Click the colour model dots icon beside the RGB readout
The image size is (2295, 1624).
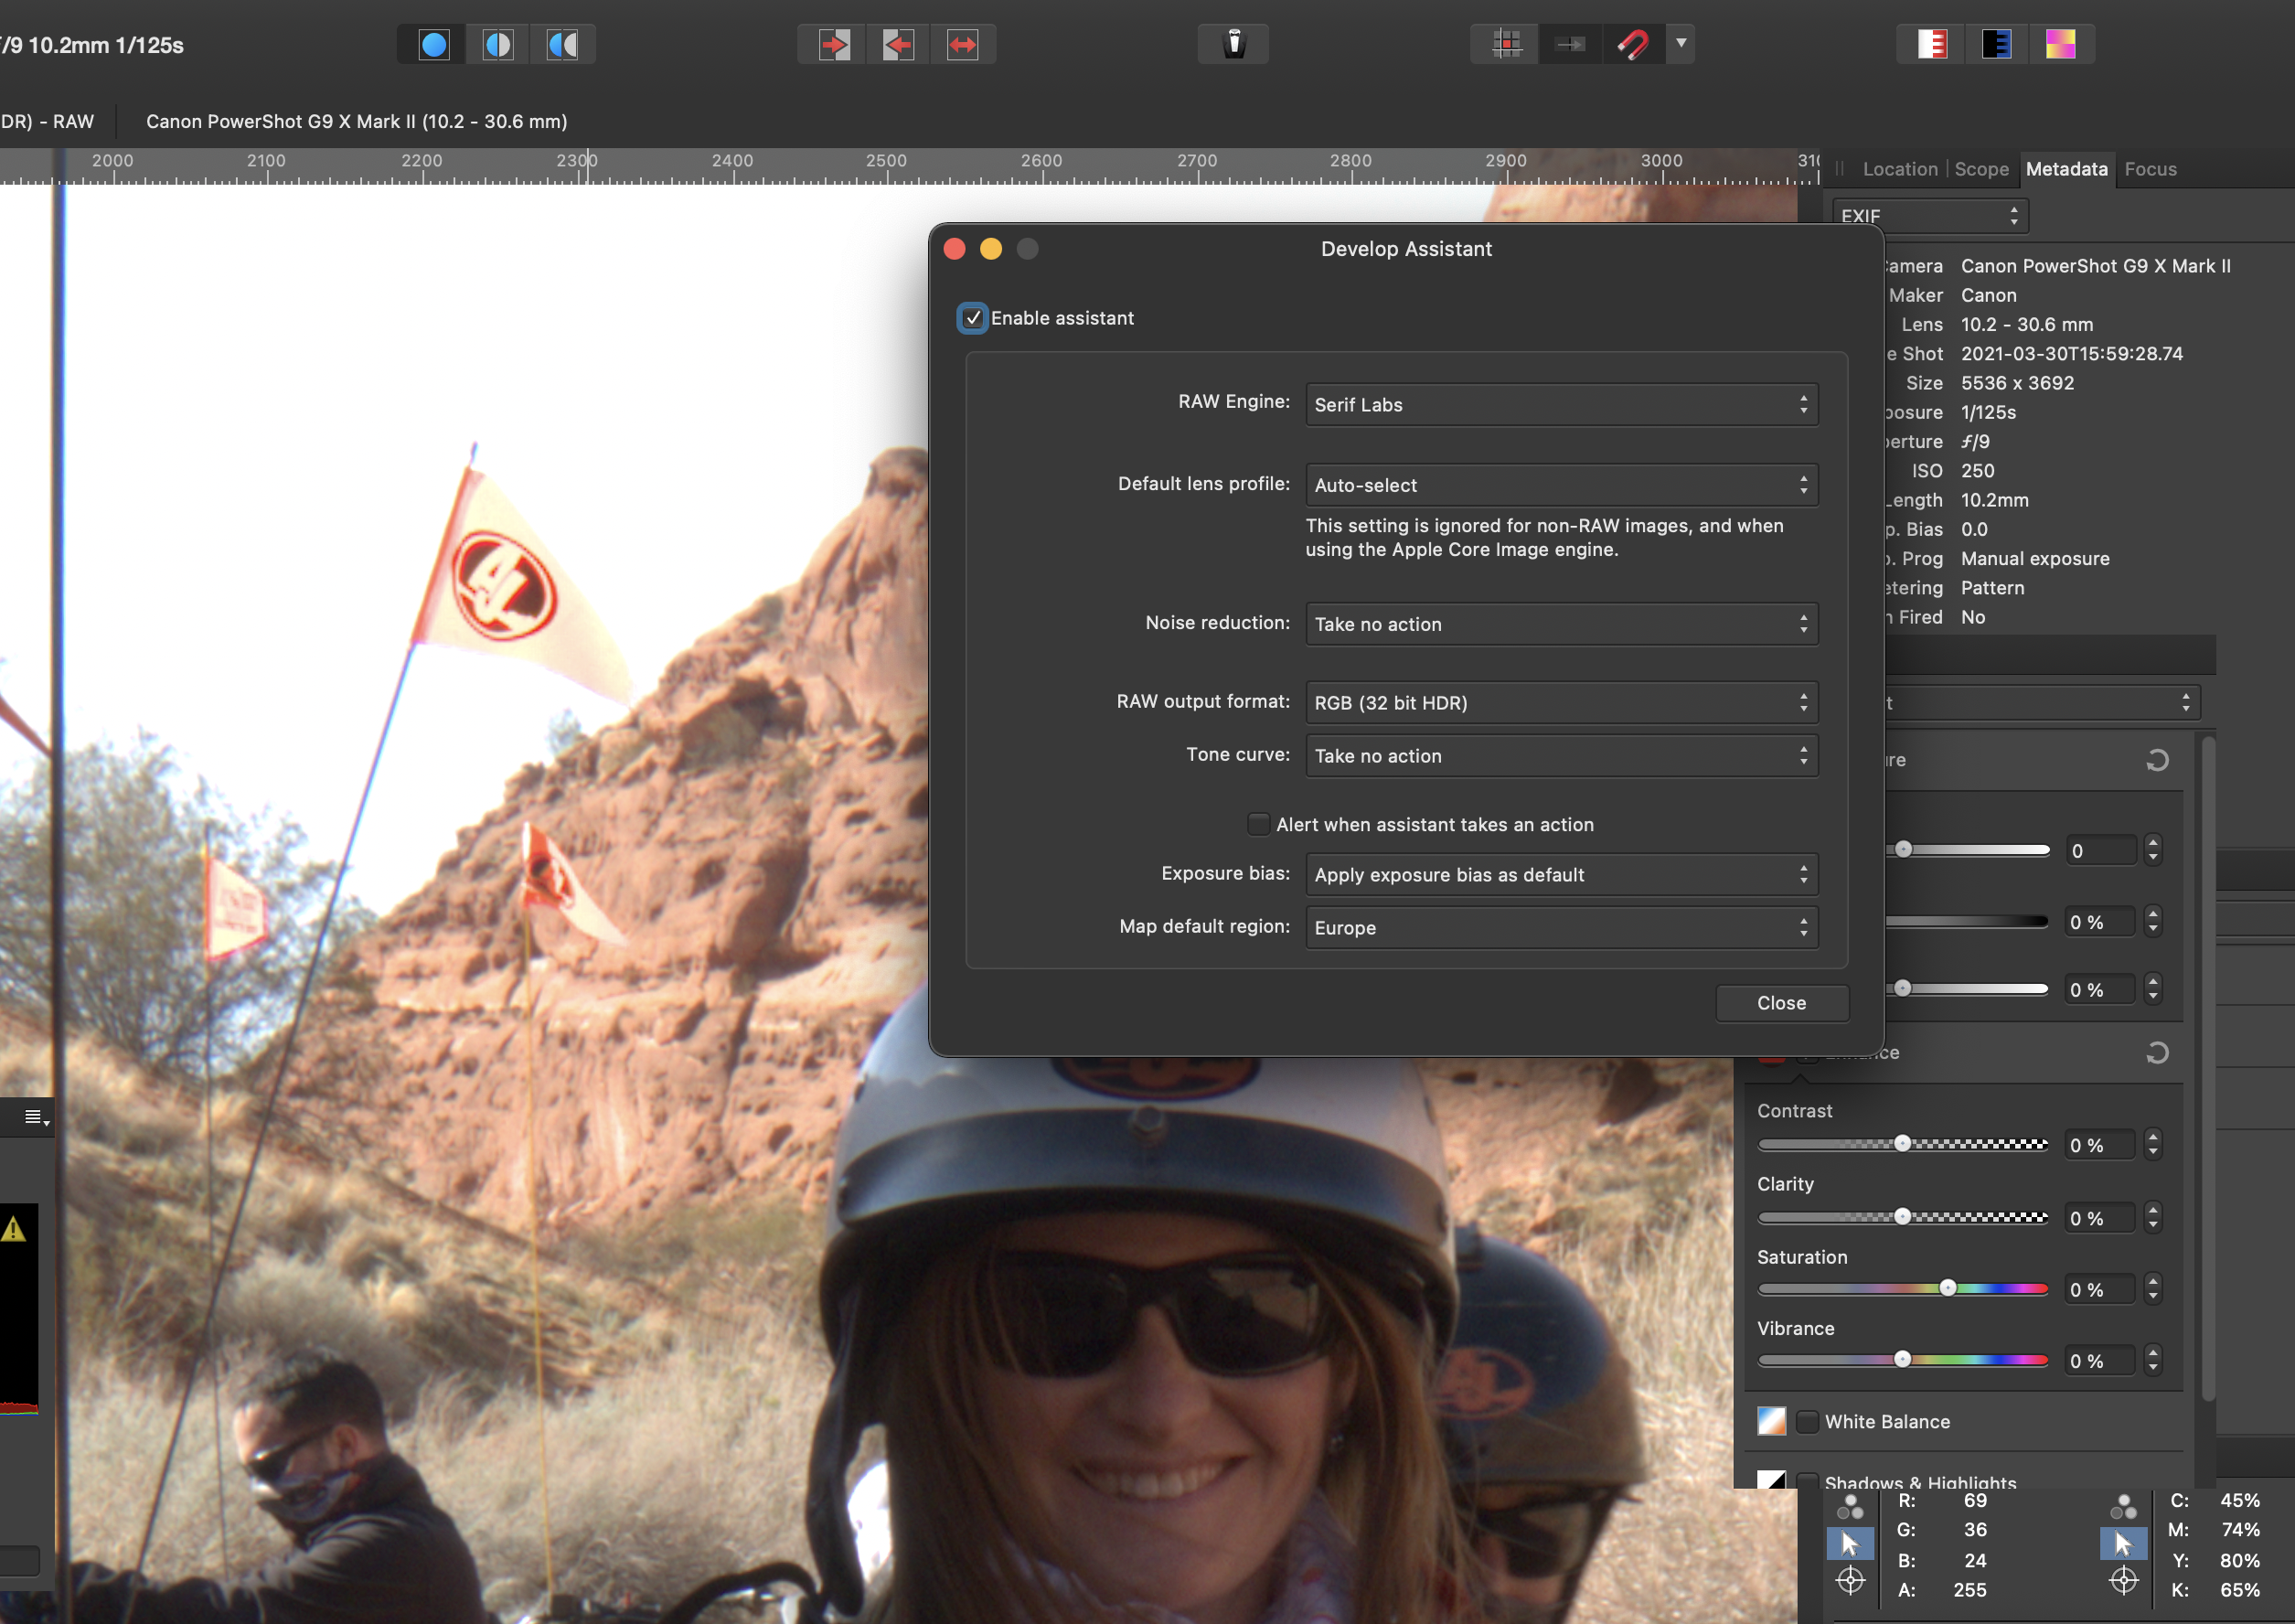pos(1850,1506)
